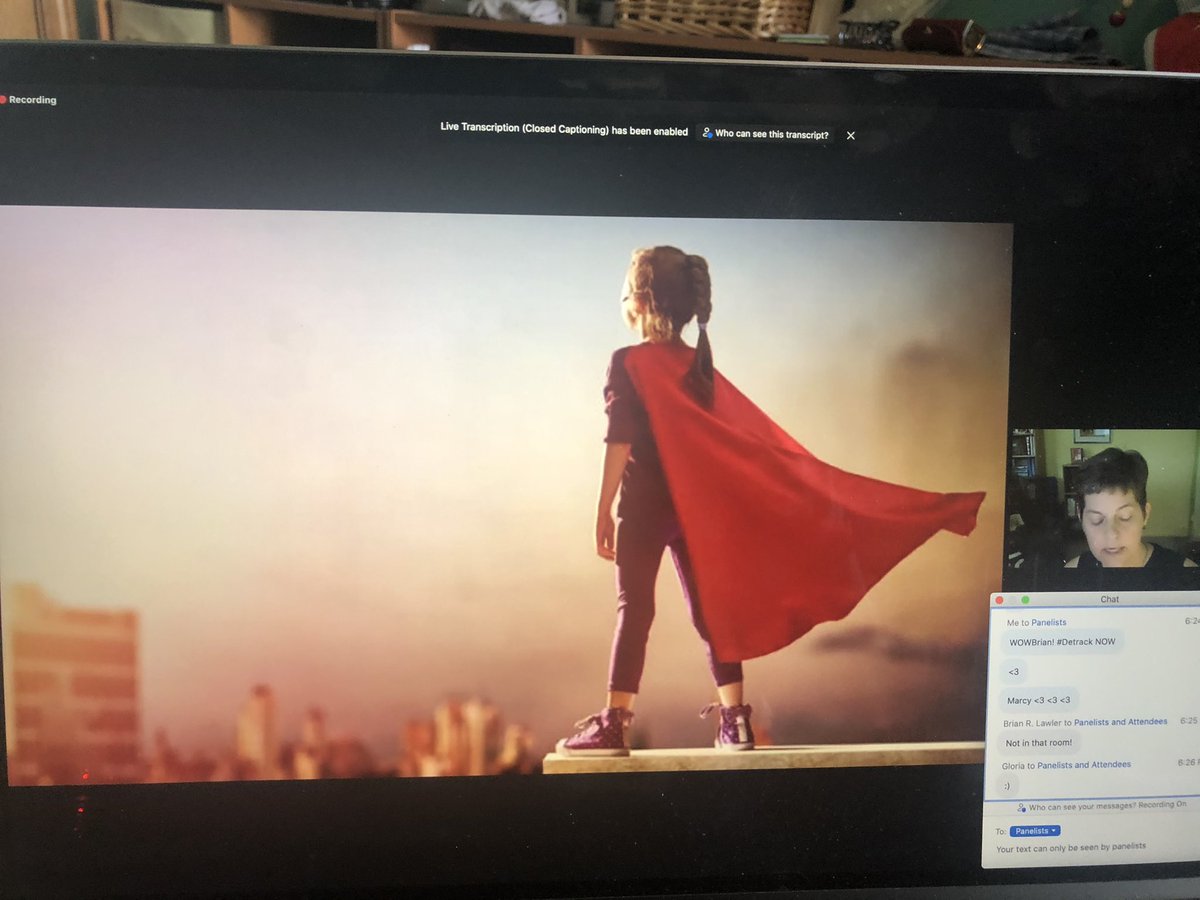Click the red close button on Chat window
1200x900 pixels.
point(999,599)
